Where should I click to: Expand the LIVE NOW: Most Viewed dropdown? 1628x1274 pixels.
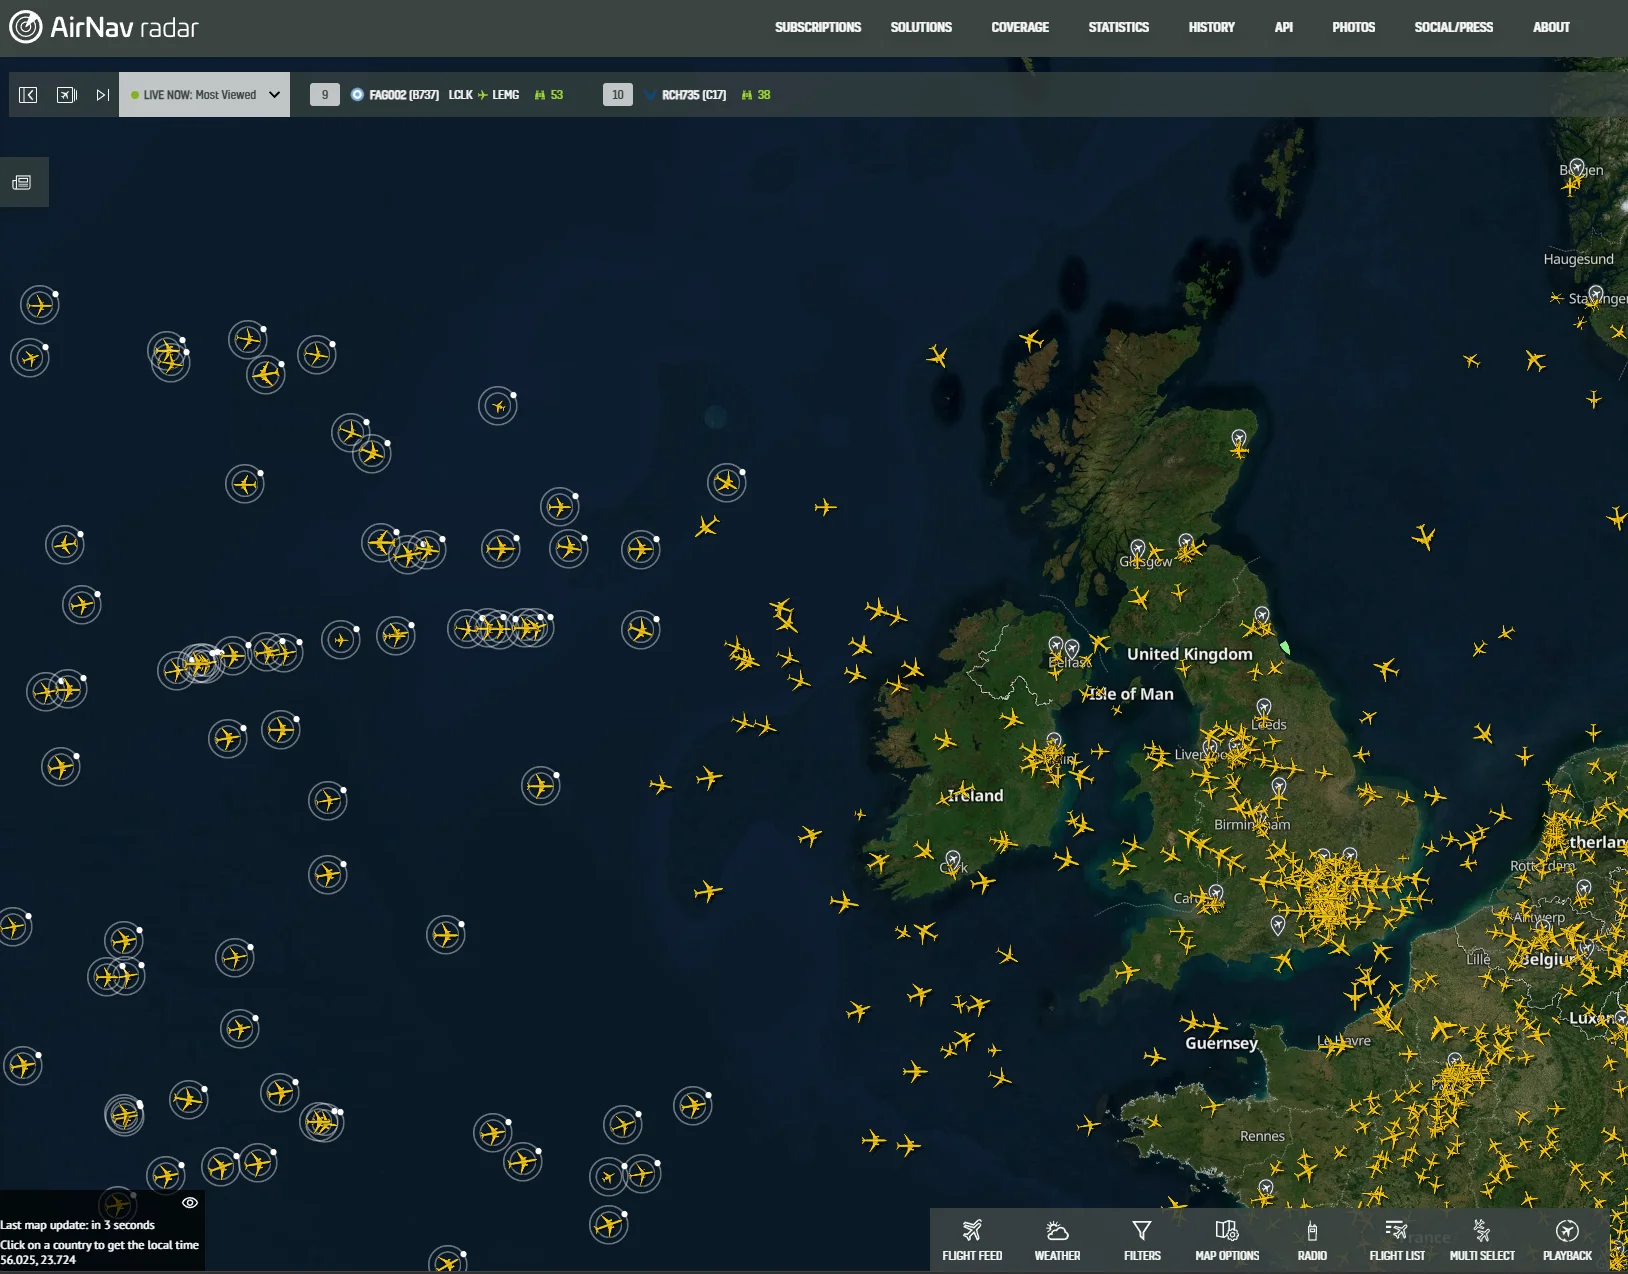(205, 95)
